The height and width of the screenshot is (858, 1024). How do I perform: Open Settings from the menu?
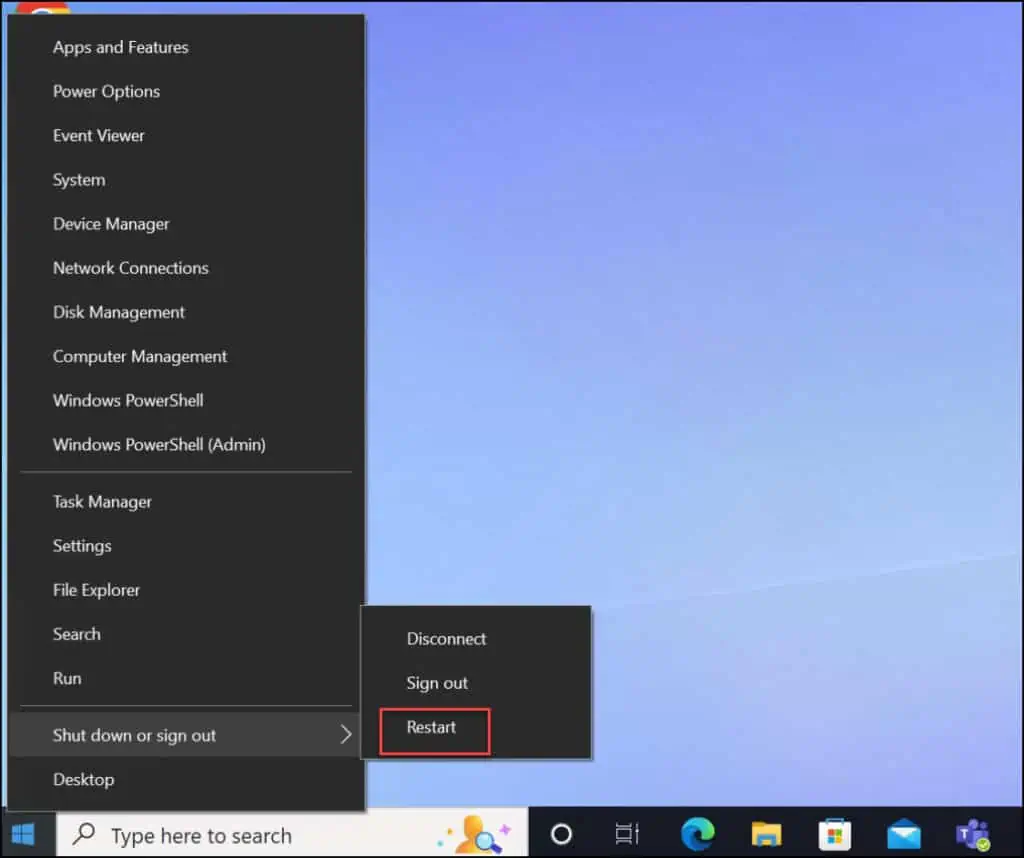pos(185,546)
